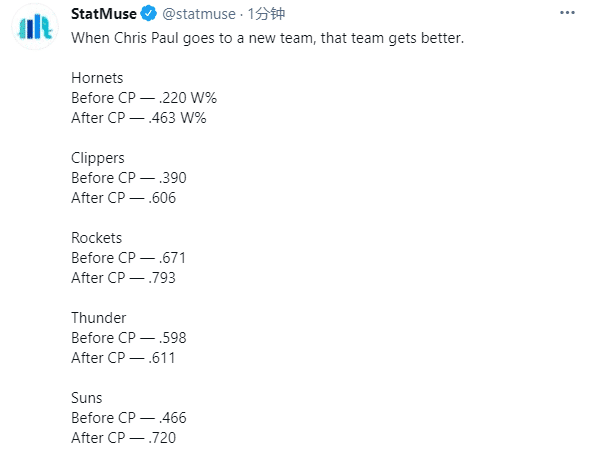Click the blue verified badge
Image resolution: width=591 pixels, height=457 pixels.
[x=149, y=14]
